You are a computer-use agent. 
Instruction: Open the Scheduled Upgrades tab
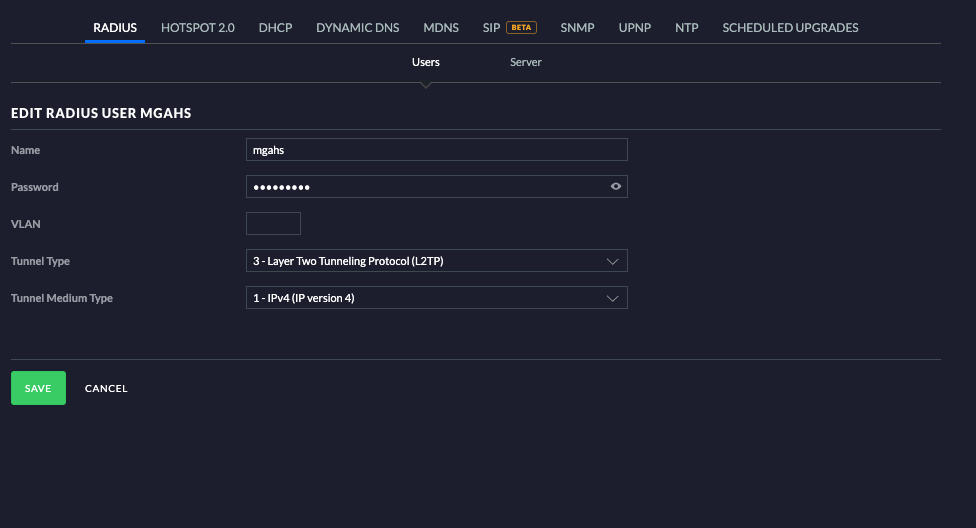click(x=790, y=28)
